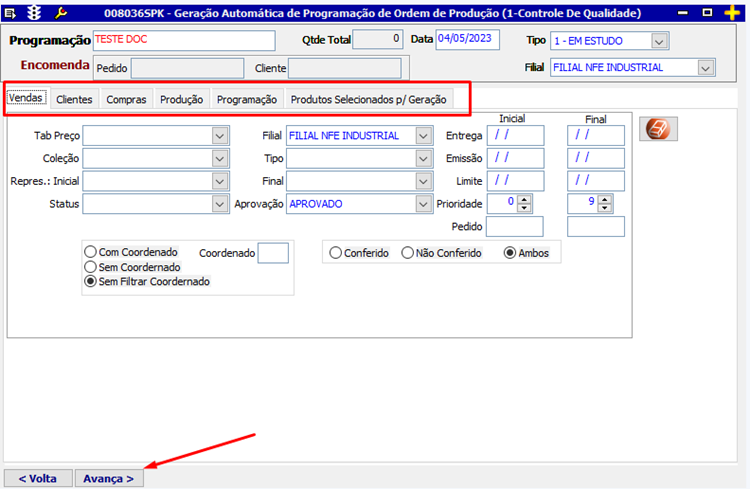Click the red eraser clear-filters button
The width and height of the screenshot is (750, 489).
[x=658, y=129]
